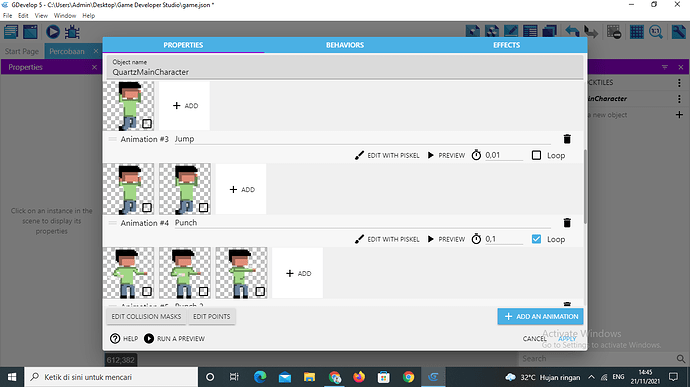690x387 pixels.
Task: Open options menu for QuartzMainCharacter object
Action: coord(679,99)
